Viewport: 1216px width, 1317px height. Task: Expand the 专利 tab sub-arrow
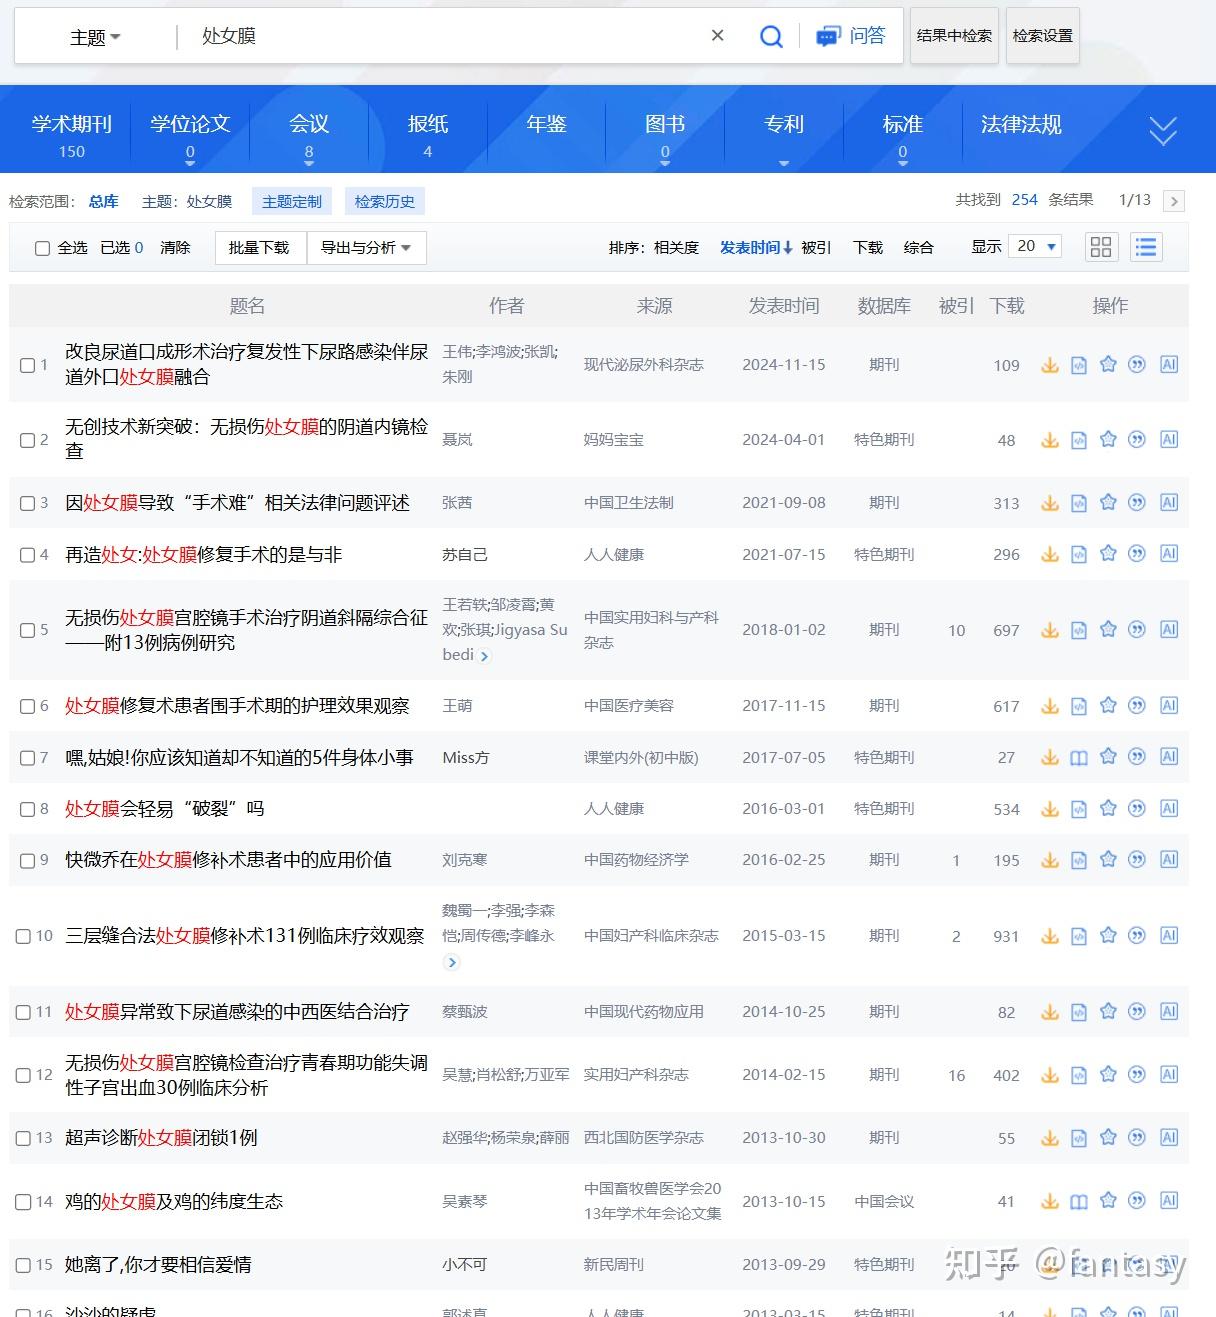tap(784, 162)
